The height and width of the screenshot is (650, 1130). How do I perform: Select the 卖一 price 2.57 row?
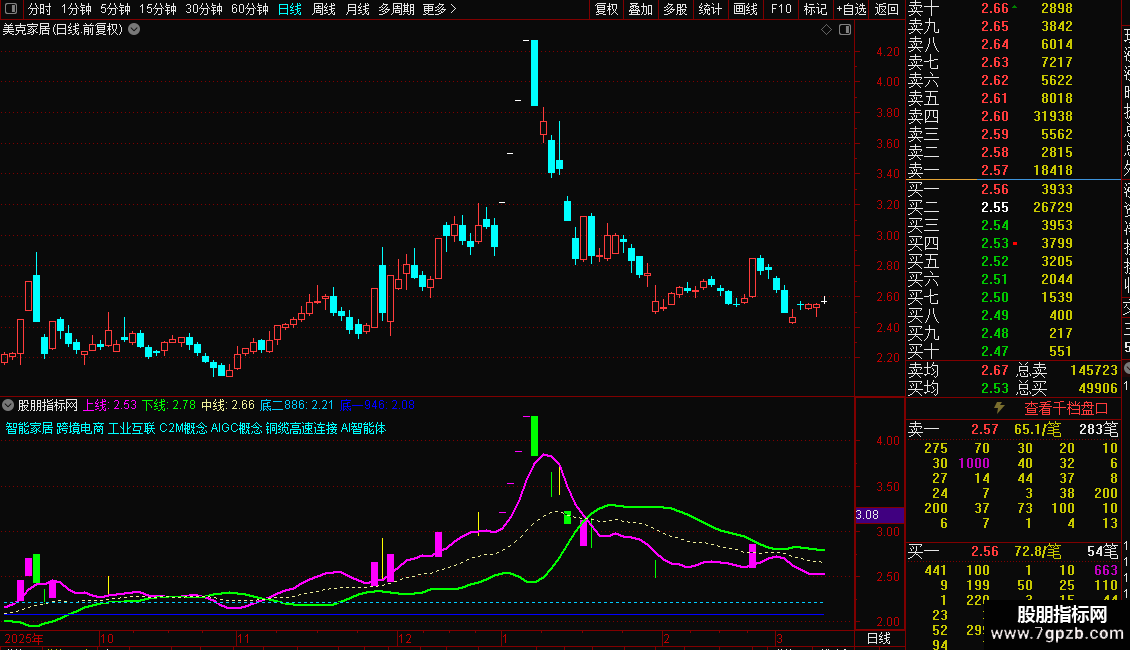click(1013, 170)
